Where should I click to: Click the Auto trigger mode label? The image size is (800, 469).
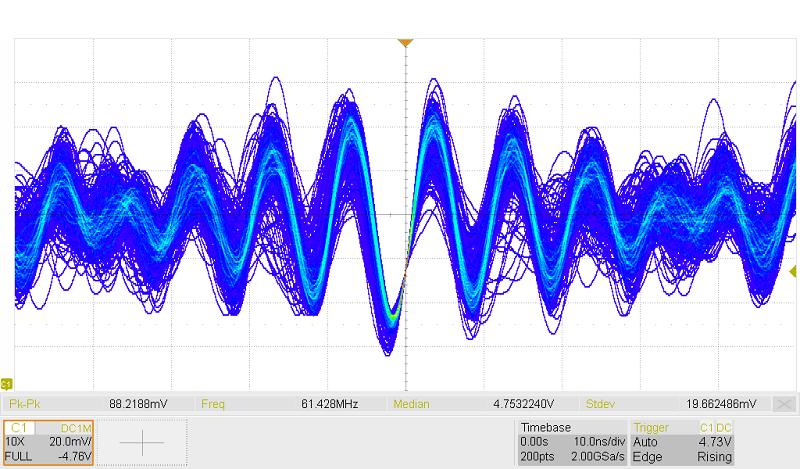coord(647,441)
